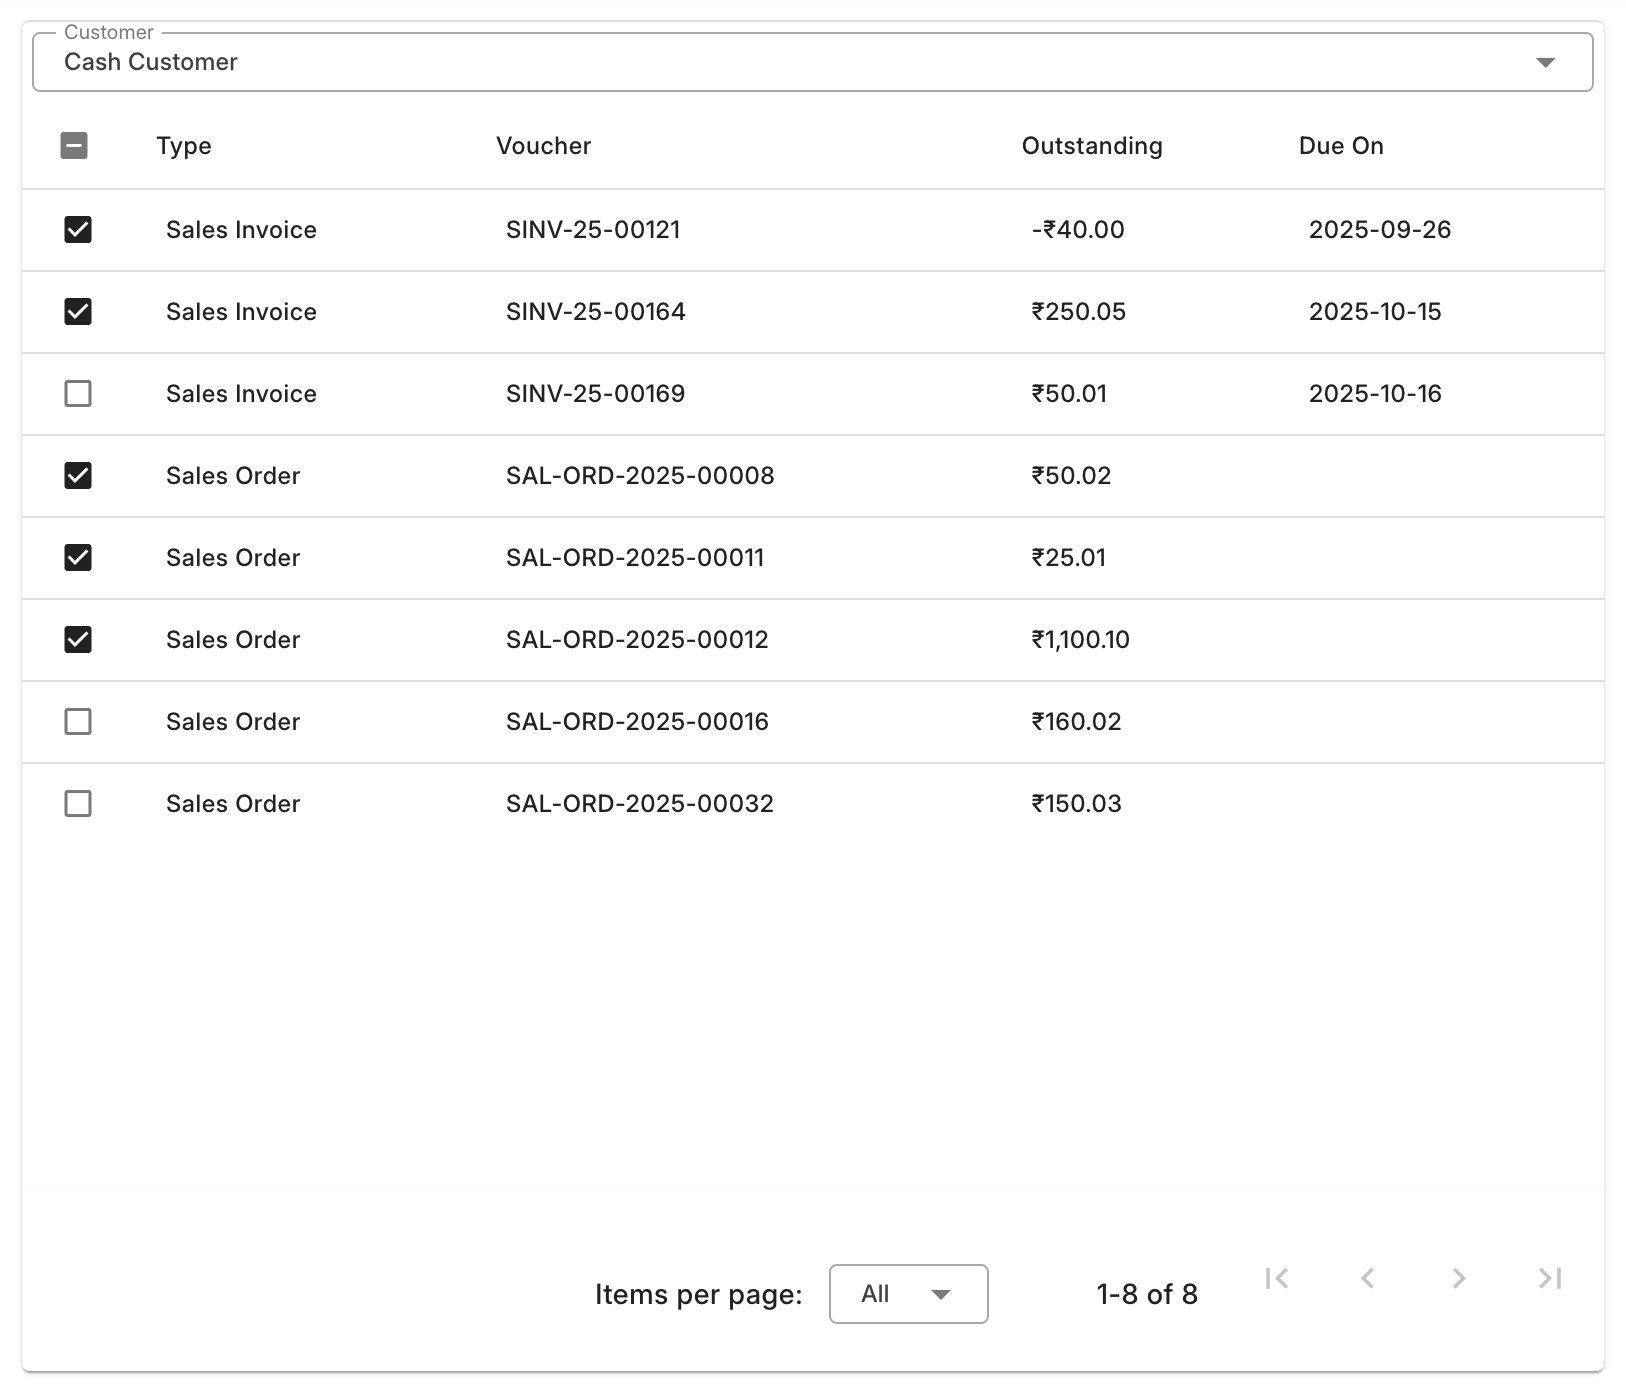Screen dimensions: 1626x1390
Task: Select voucher SAL-ORD-2025-00011 text
Action: (635, 558)
